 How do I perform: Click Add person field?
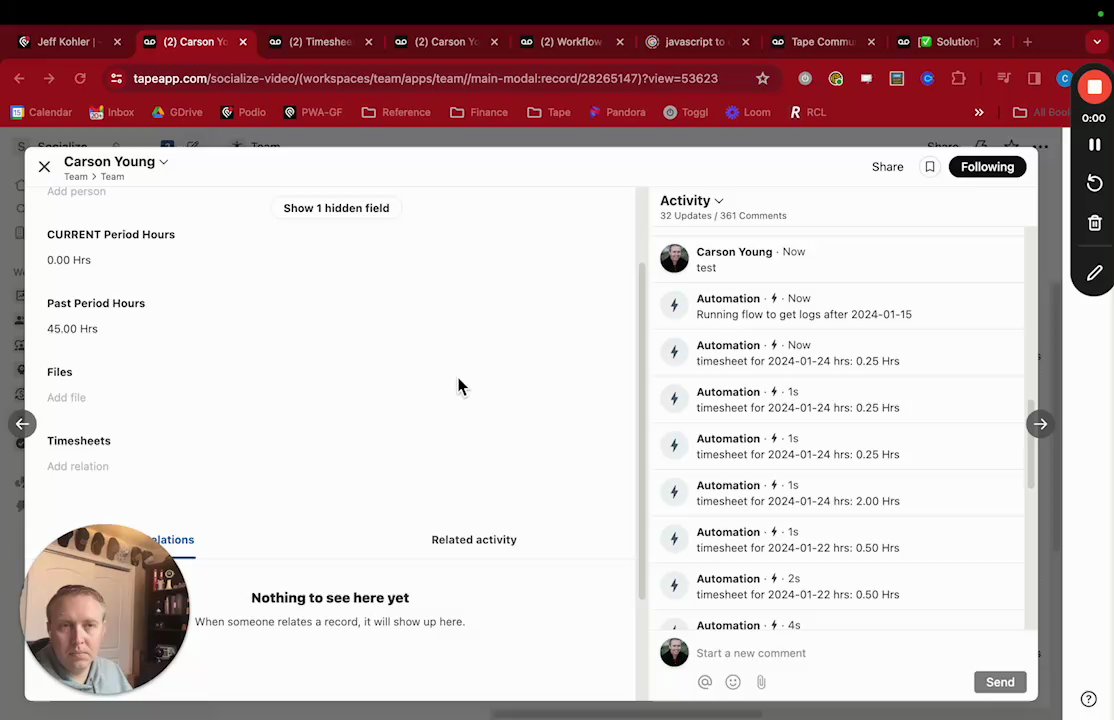point(76,192)
